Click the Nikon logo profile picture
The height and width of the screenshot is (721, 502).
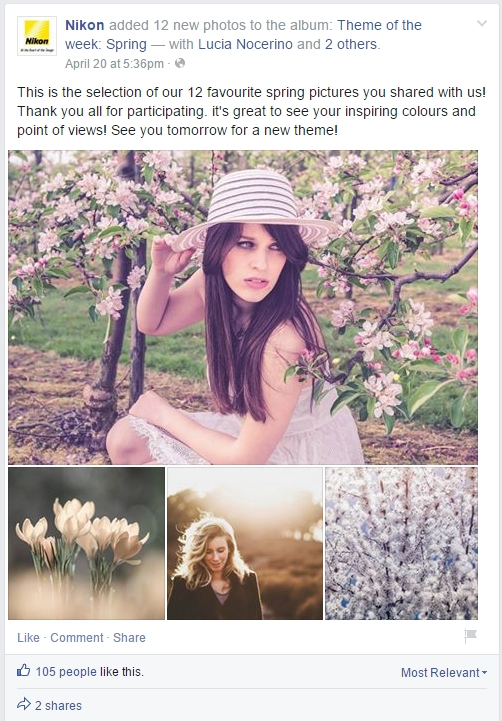pyautogui.click(x=37, y=36)
